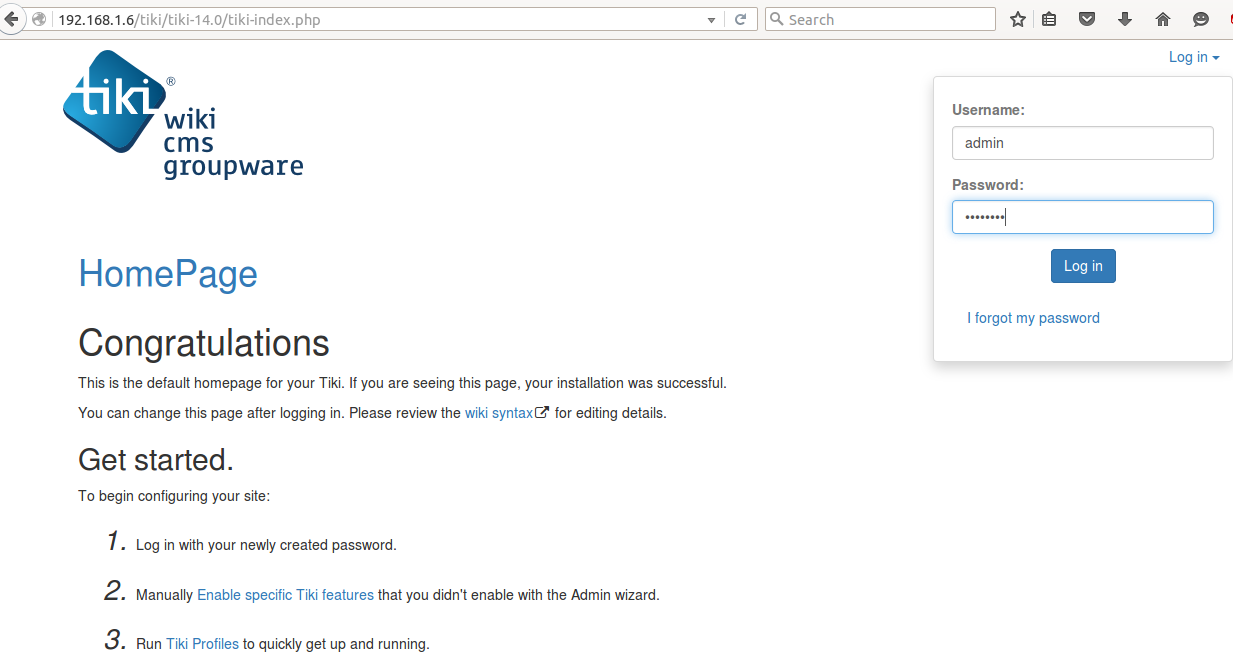This screenshot has width=1233, height=653.
Task: Click the Username: label
Action: click(x=988, y=110)
